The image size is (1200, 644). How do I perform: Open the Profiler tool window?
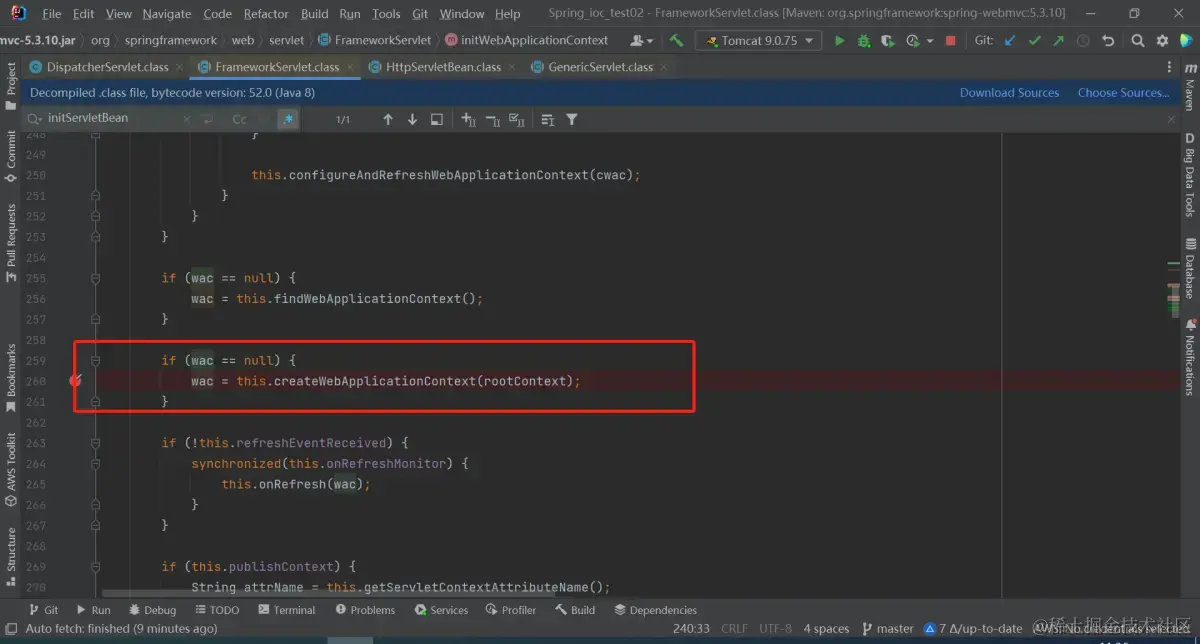coord(511,610)
